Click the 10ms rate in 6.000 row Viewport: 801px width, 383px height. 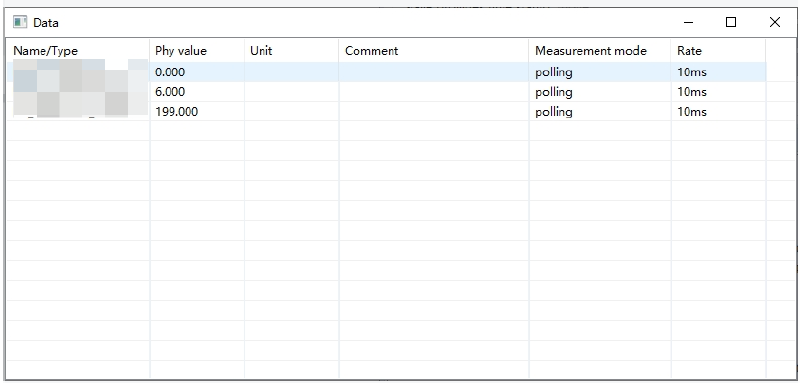(692, 92)
